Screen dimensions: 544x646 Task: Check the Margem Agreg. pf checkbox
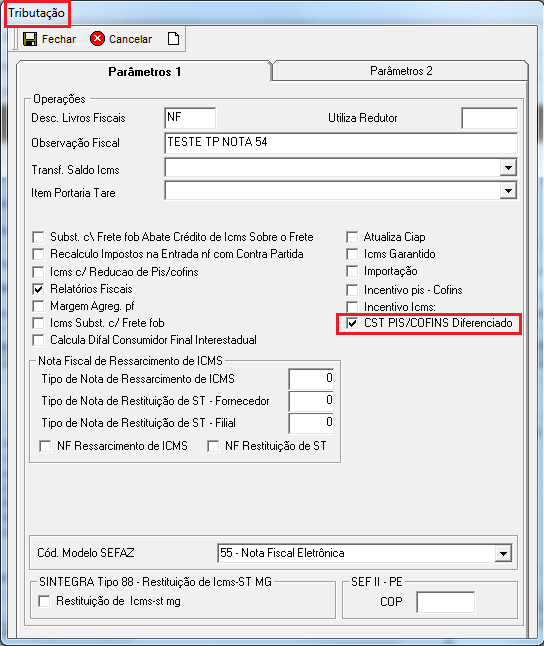(x=38, y=306)
